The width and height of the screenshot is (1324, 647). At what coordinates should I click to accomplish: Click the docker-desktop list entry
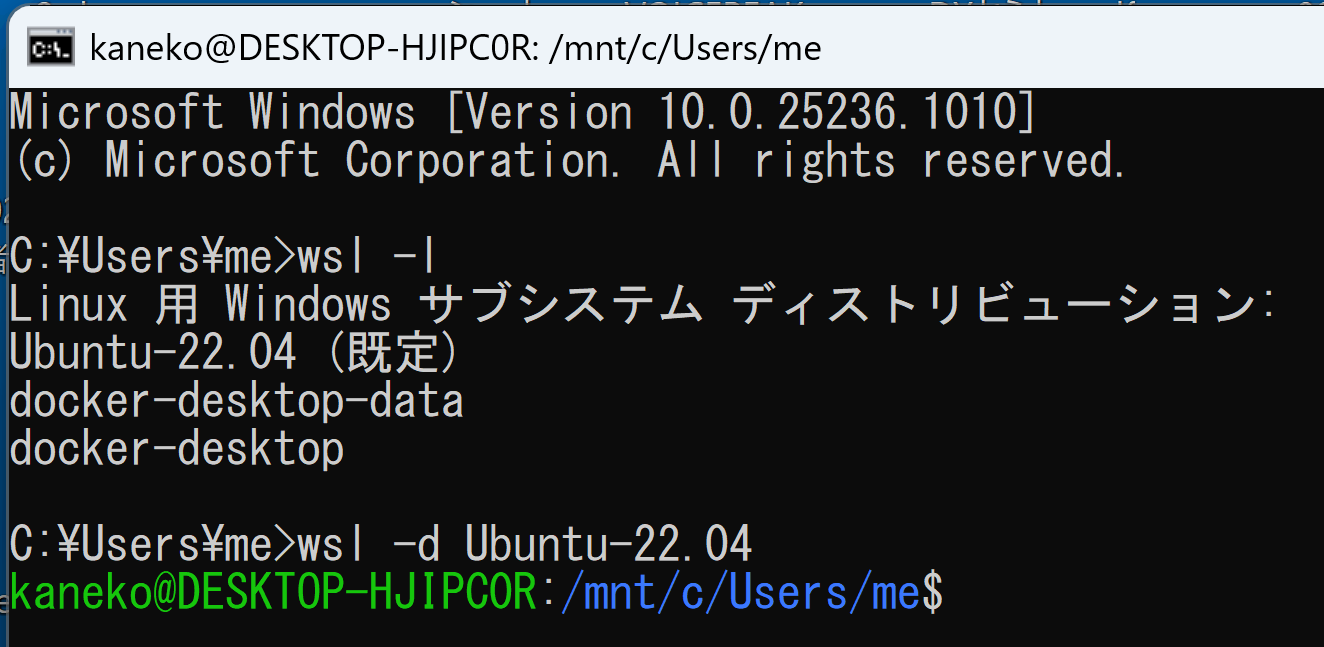tap(177, 449)
